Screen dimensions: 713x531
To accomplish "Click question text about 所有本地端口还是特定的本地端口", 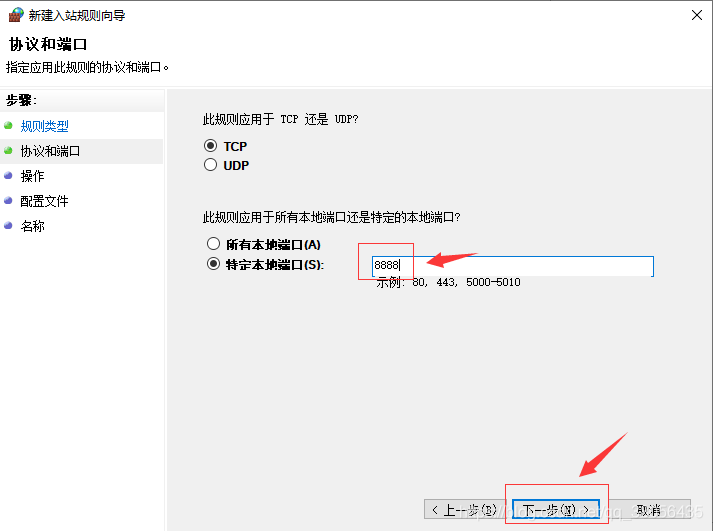I will tap(331, 217).
